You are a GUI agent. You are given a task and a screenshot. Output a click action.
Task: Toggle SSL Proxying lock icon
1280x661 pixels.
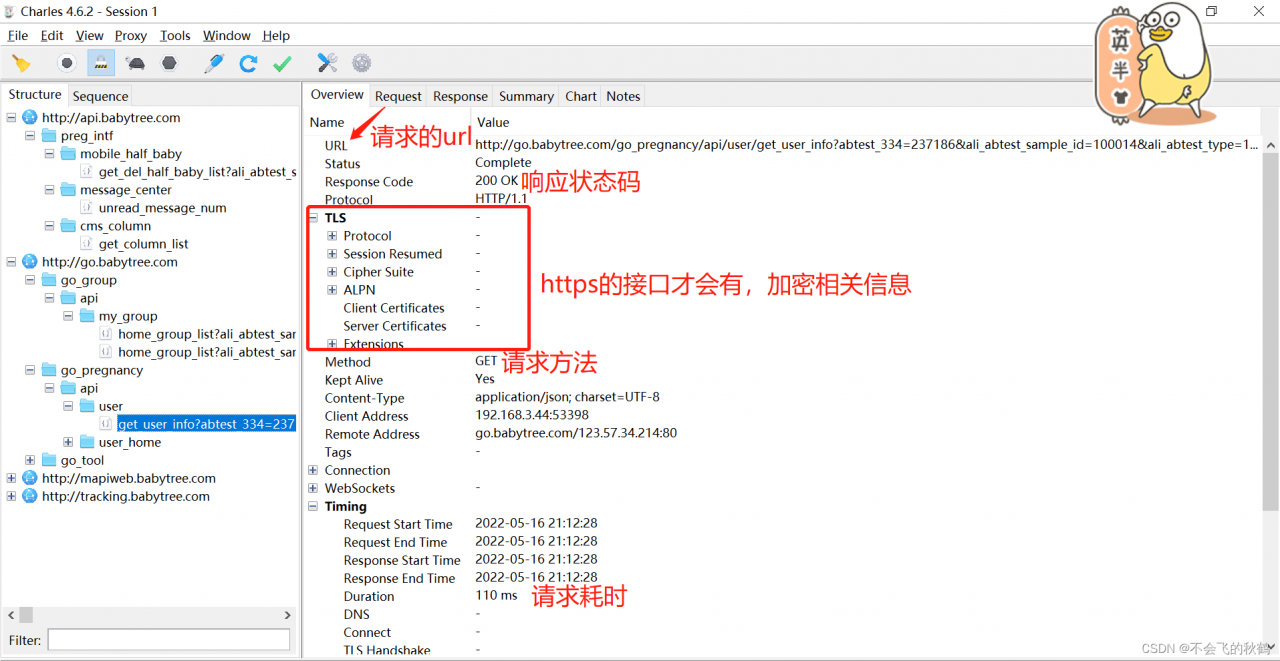pyautogui.click(x=101, y=63)
